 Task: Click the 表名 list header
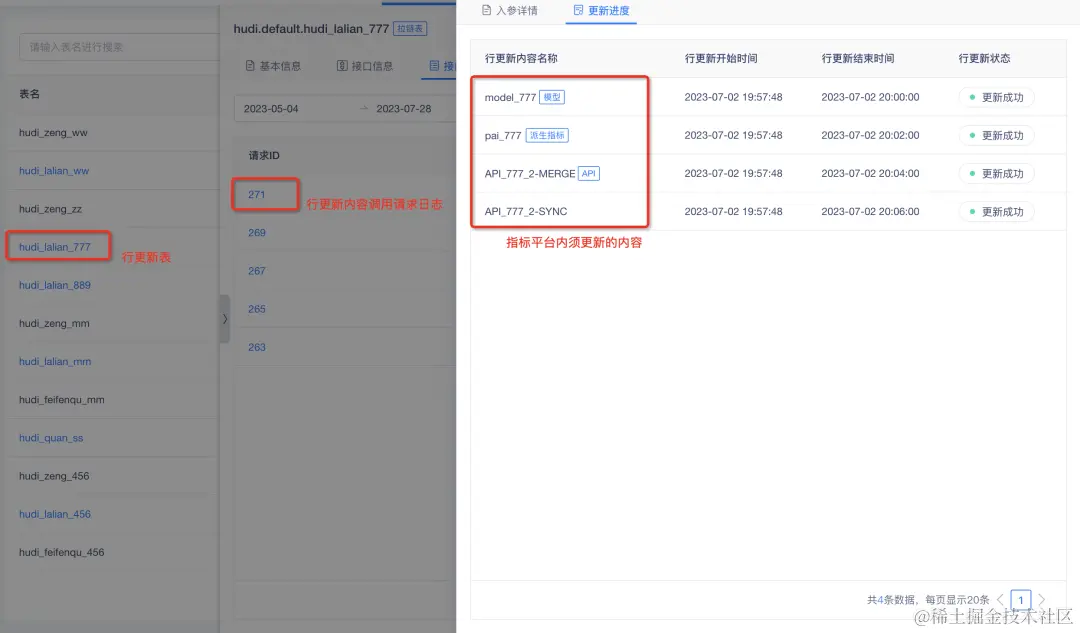30,94
